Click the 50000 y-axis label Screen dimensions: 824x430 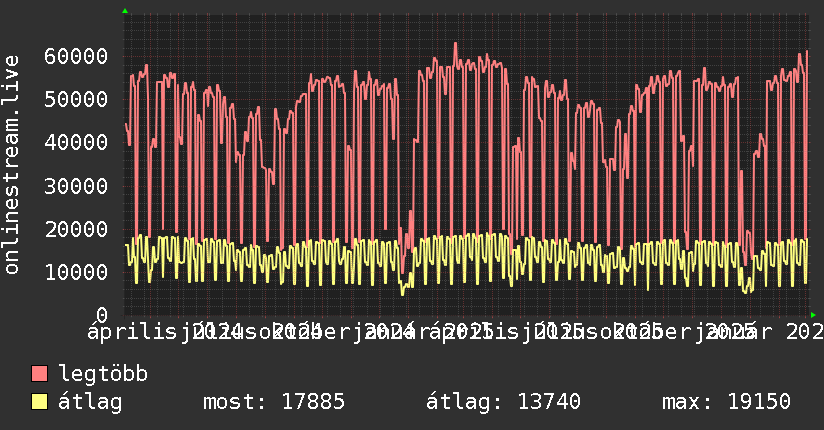pyautogui.click(x=76, y=99)
